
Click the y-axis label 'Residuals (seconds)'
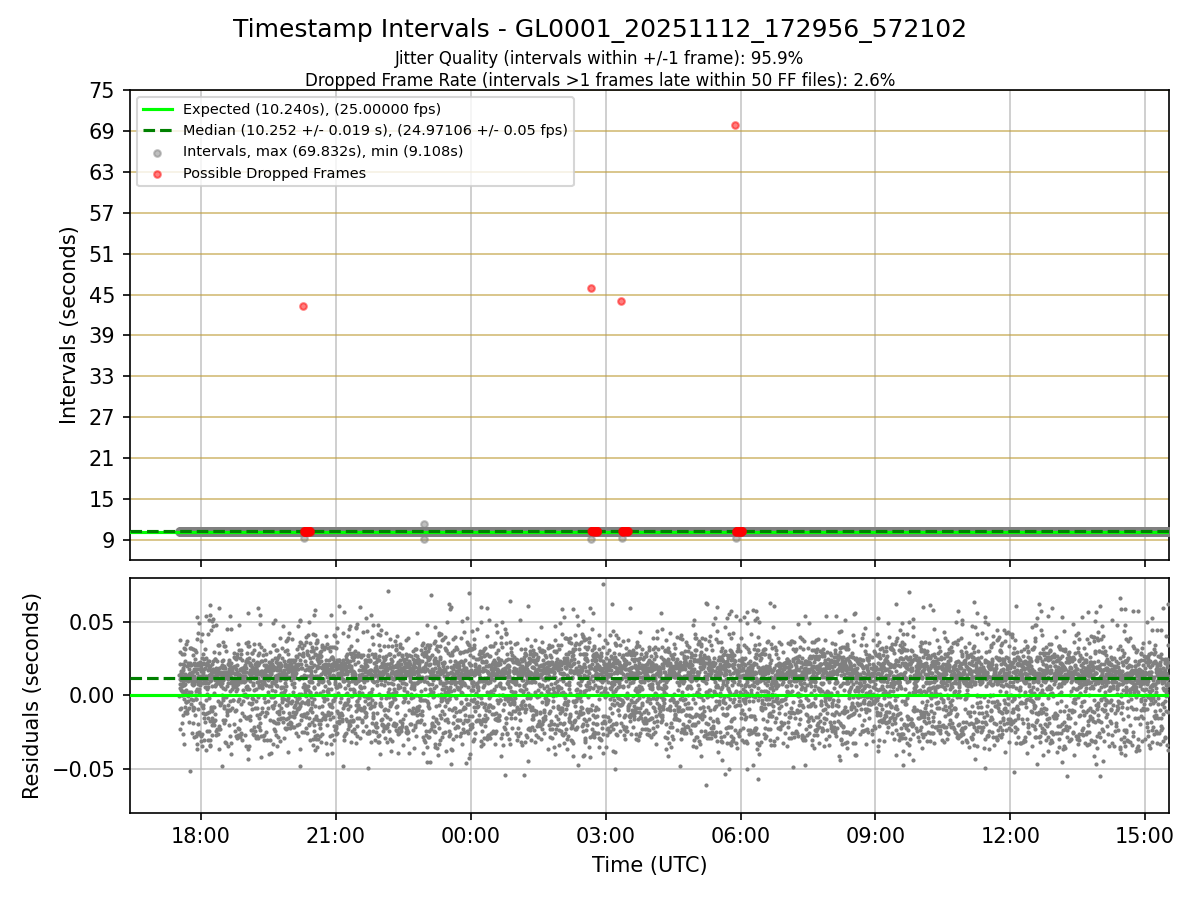[31, 696]
